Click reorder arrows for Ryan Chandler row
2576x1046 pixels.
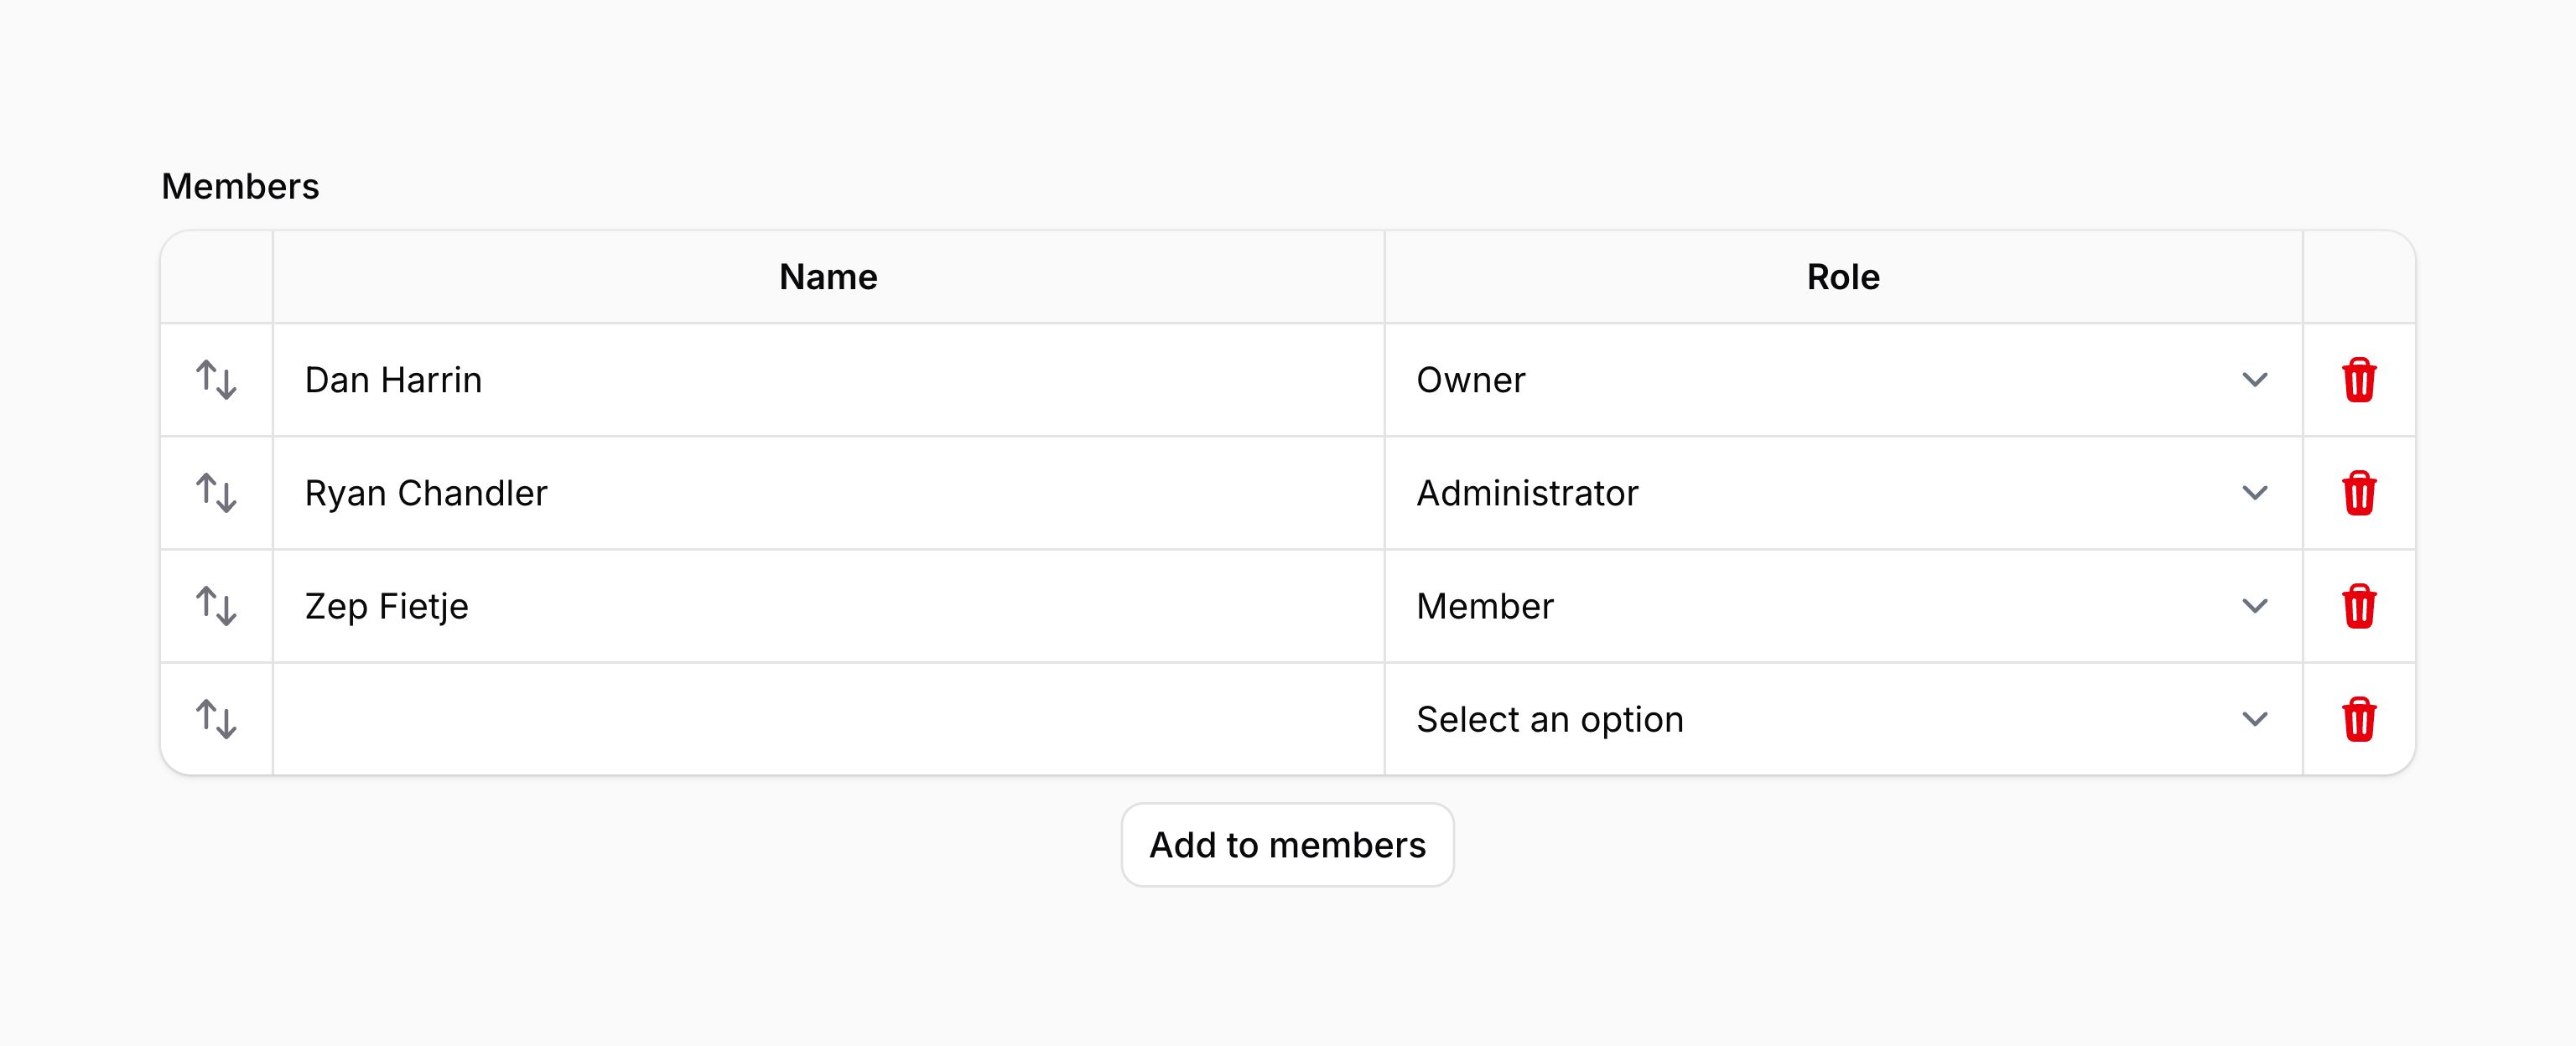coord(216,493)
